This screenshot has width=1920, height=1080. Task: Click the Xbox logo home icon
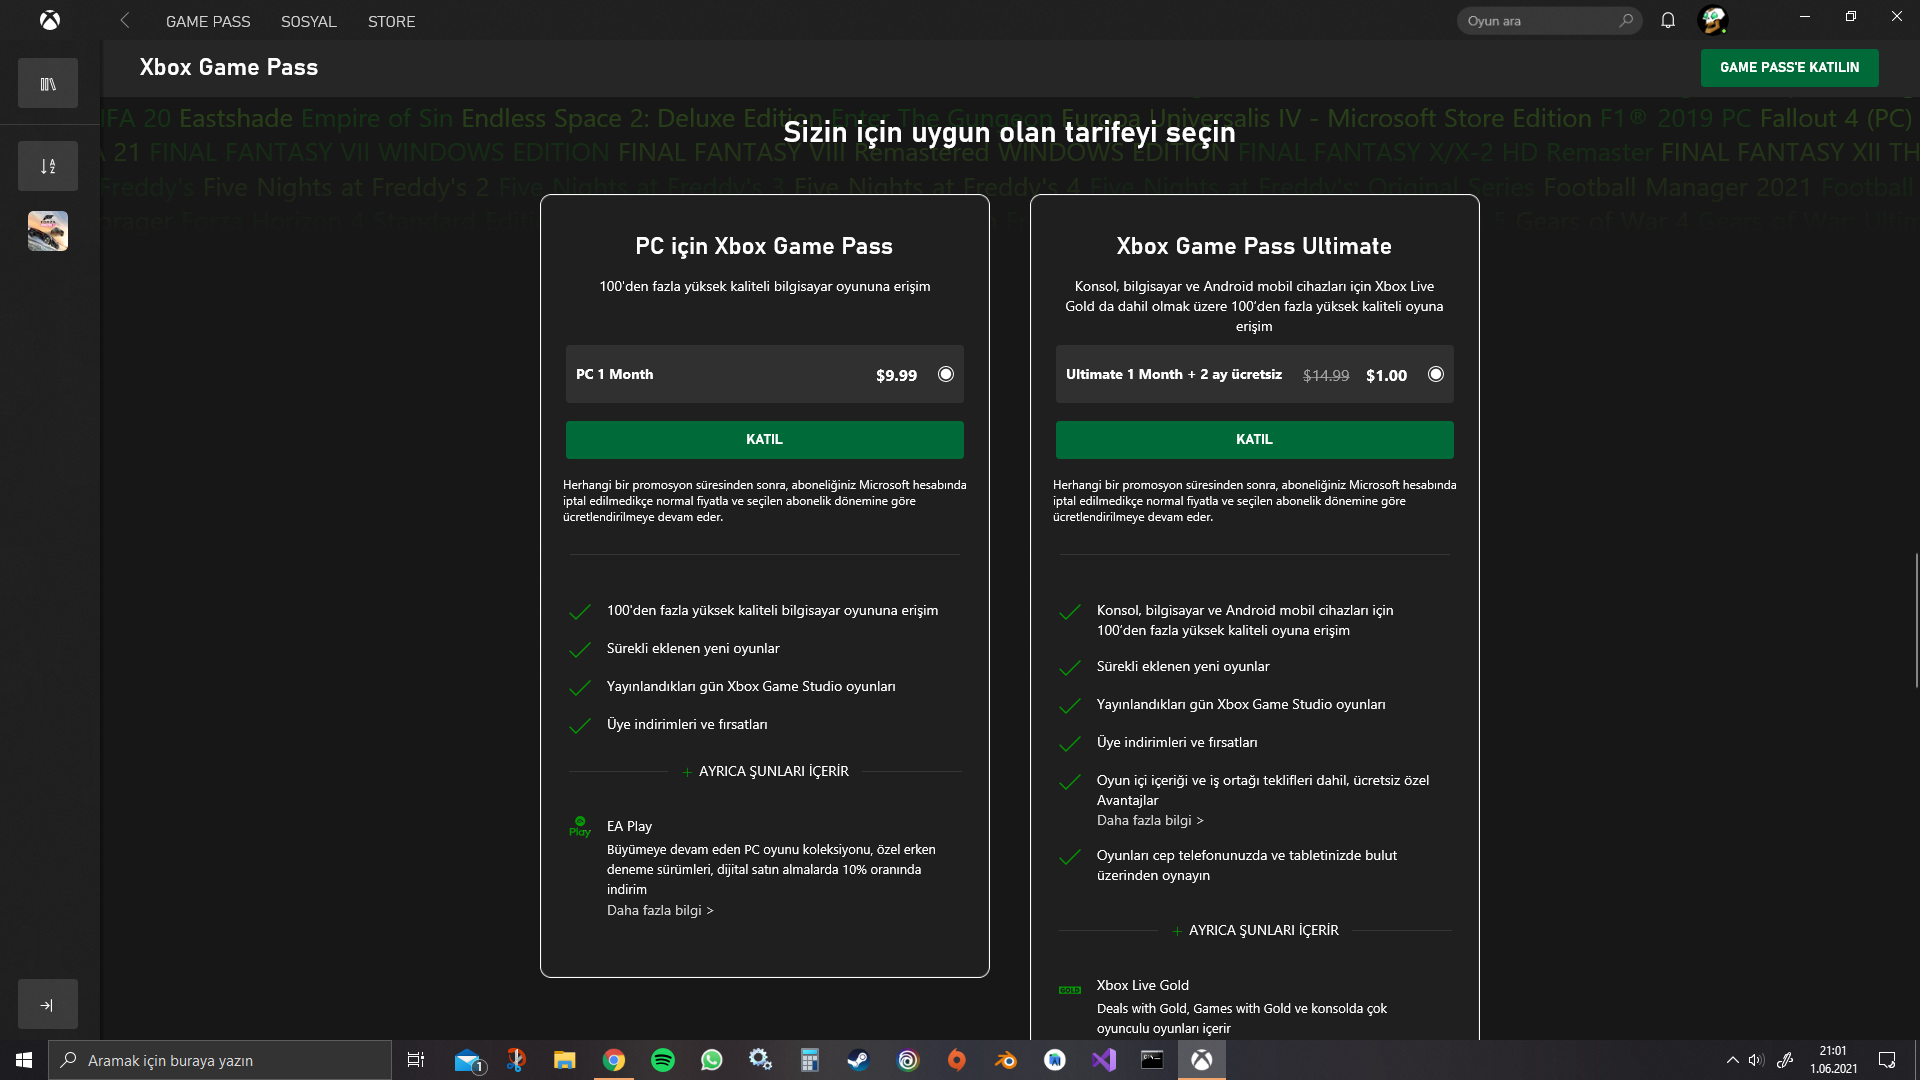(x=49, y=20)
